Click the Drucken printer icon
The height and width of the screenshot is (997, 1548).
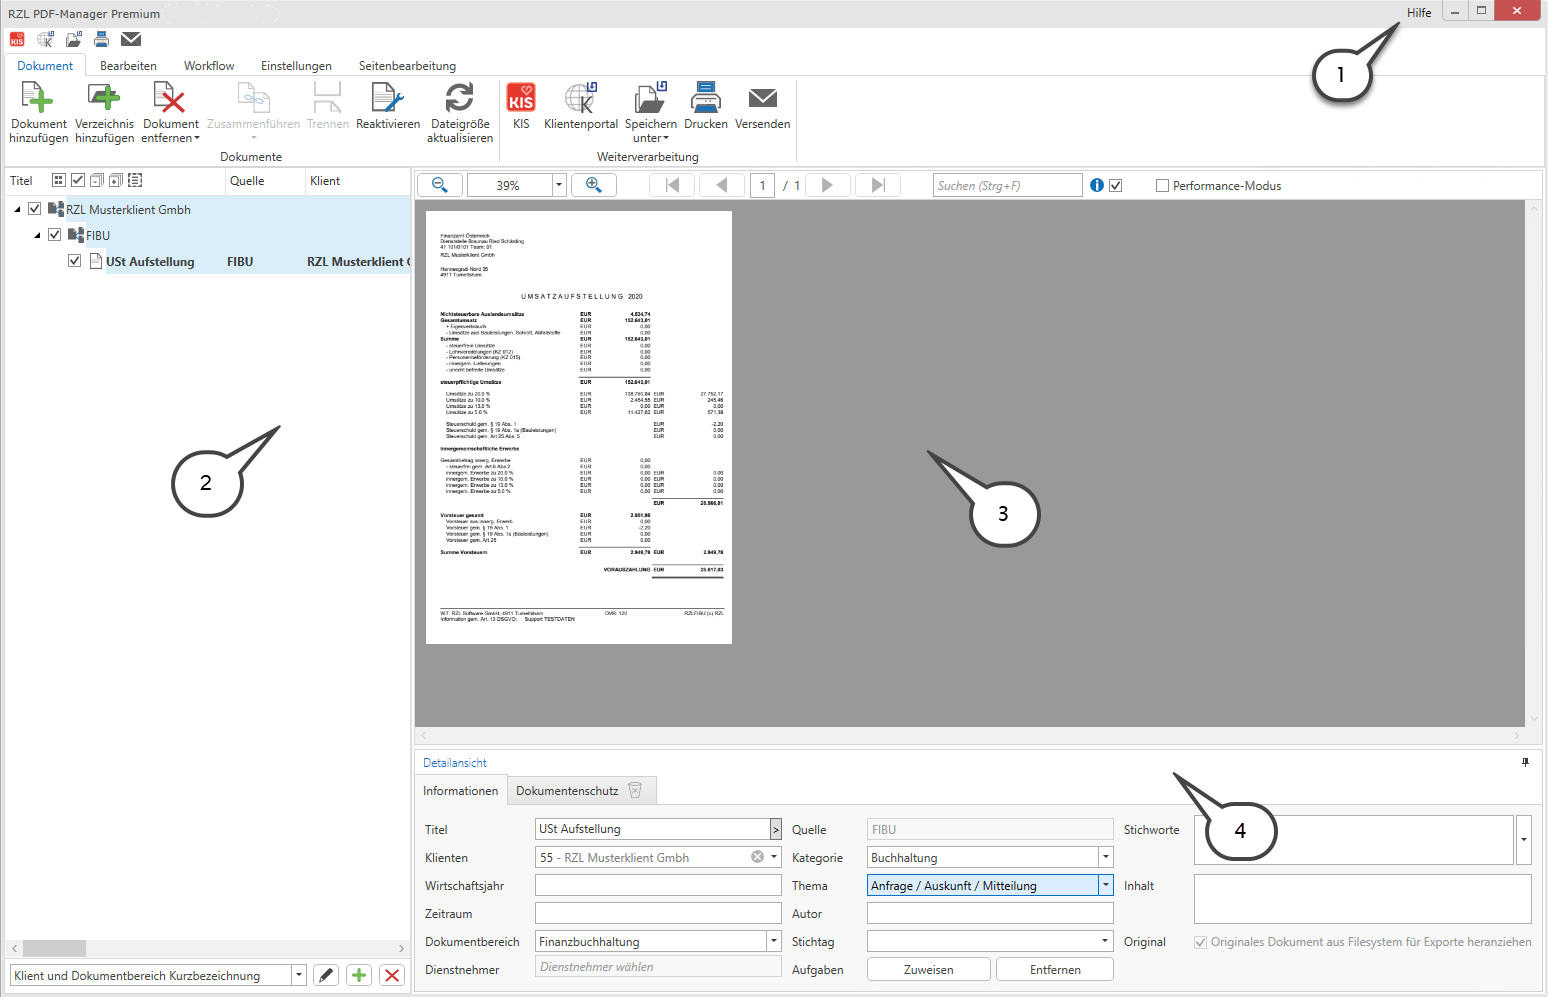tap(705, 99)
